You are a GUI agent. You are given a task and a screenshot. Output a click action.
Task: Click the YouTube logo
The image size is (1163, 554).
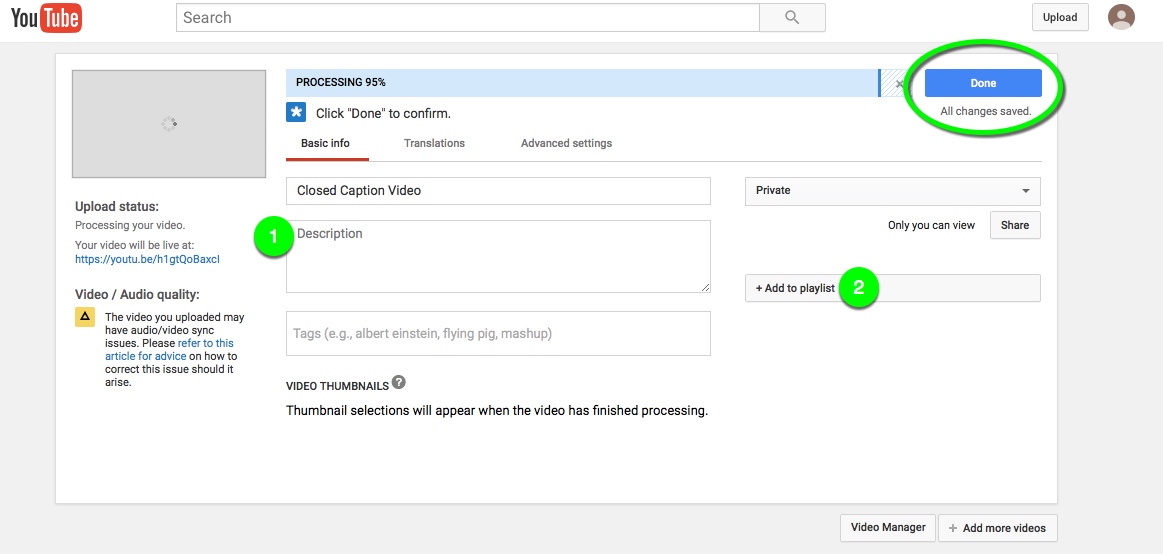46,17
